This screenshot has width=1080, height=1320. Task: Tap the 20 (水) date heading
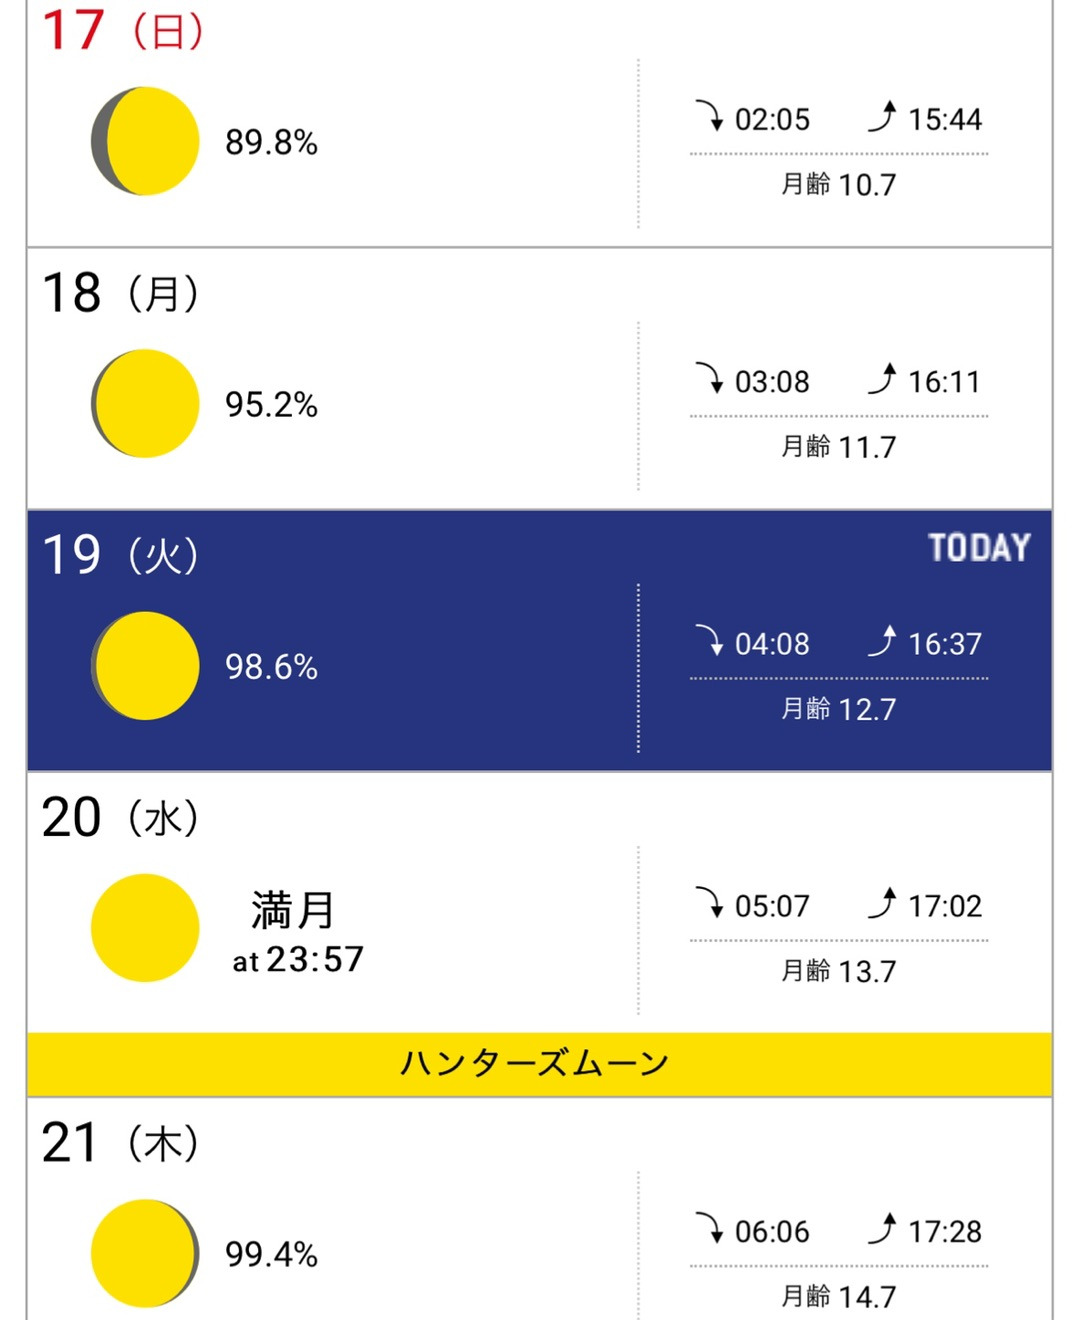(120, 818)
